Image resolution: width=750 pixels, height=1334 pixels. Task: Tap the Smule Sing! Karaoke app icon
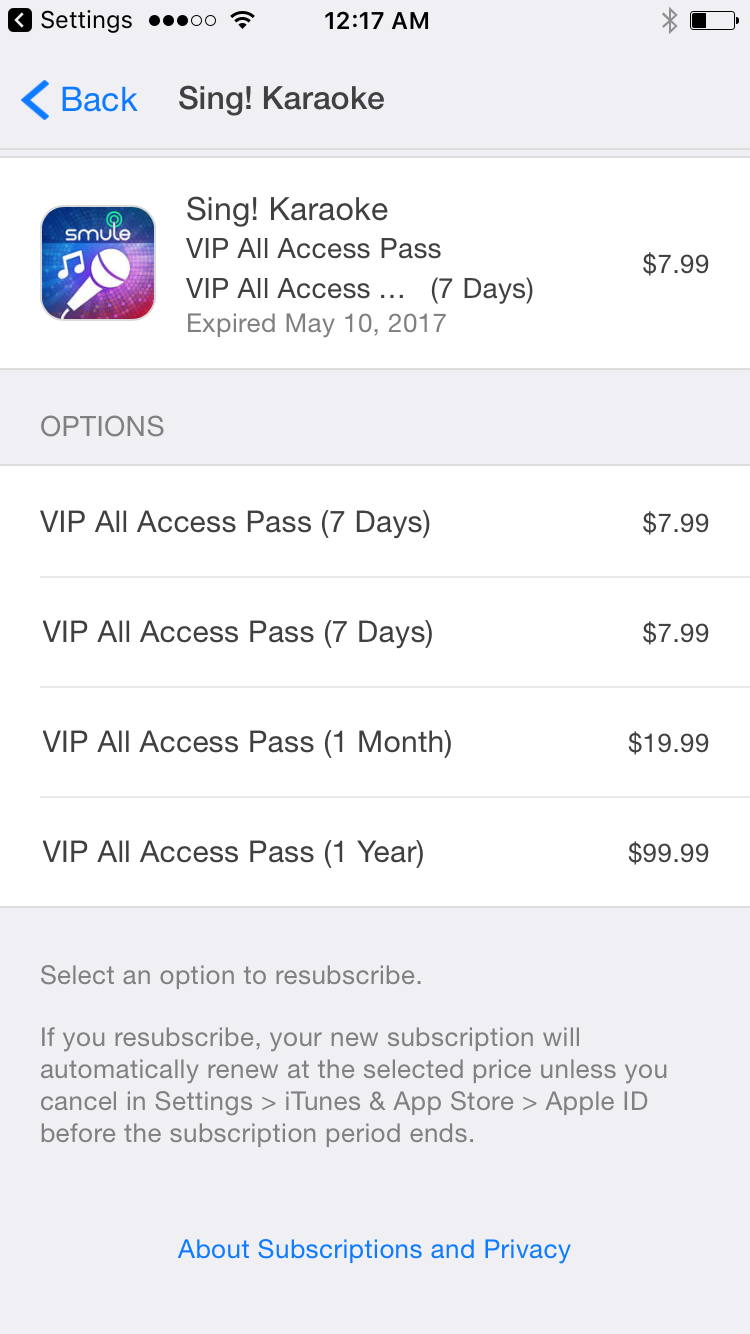click(98, 263)
